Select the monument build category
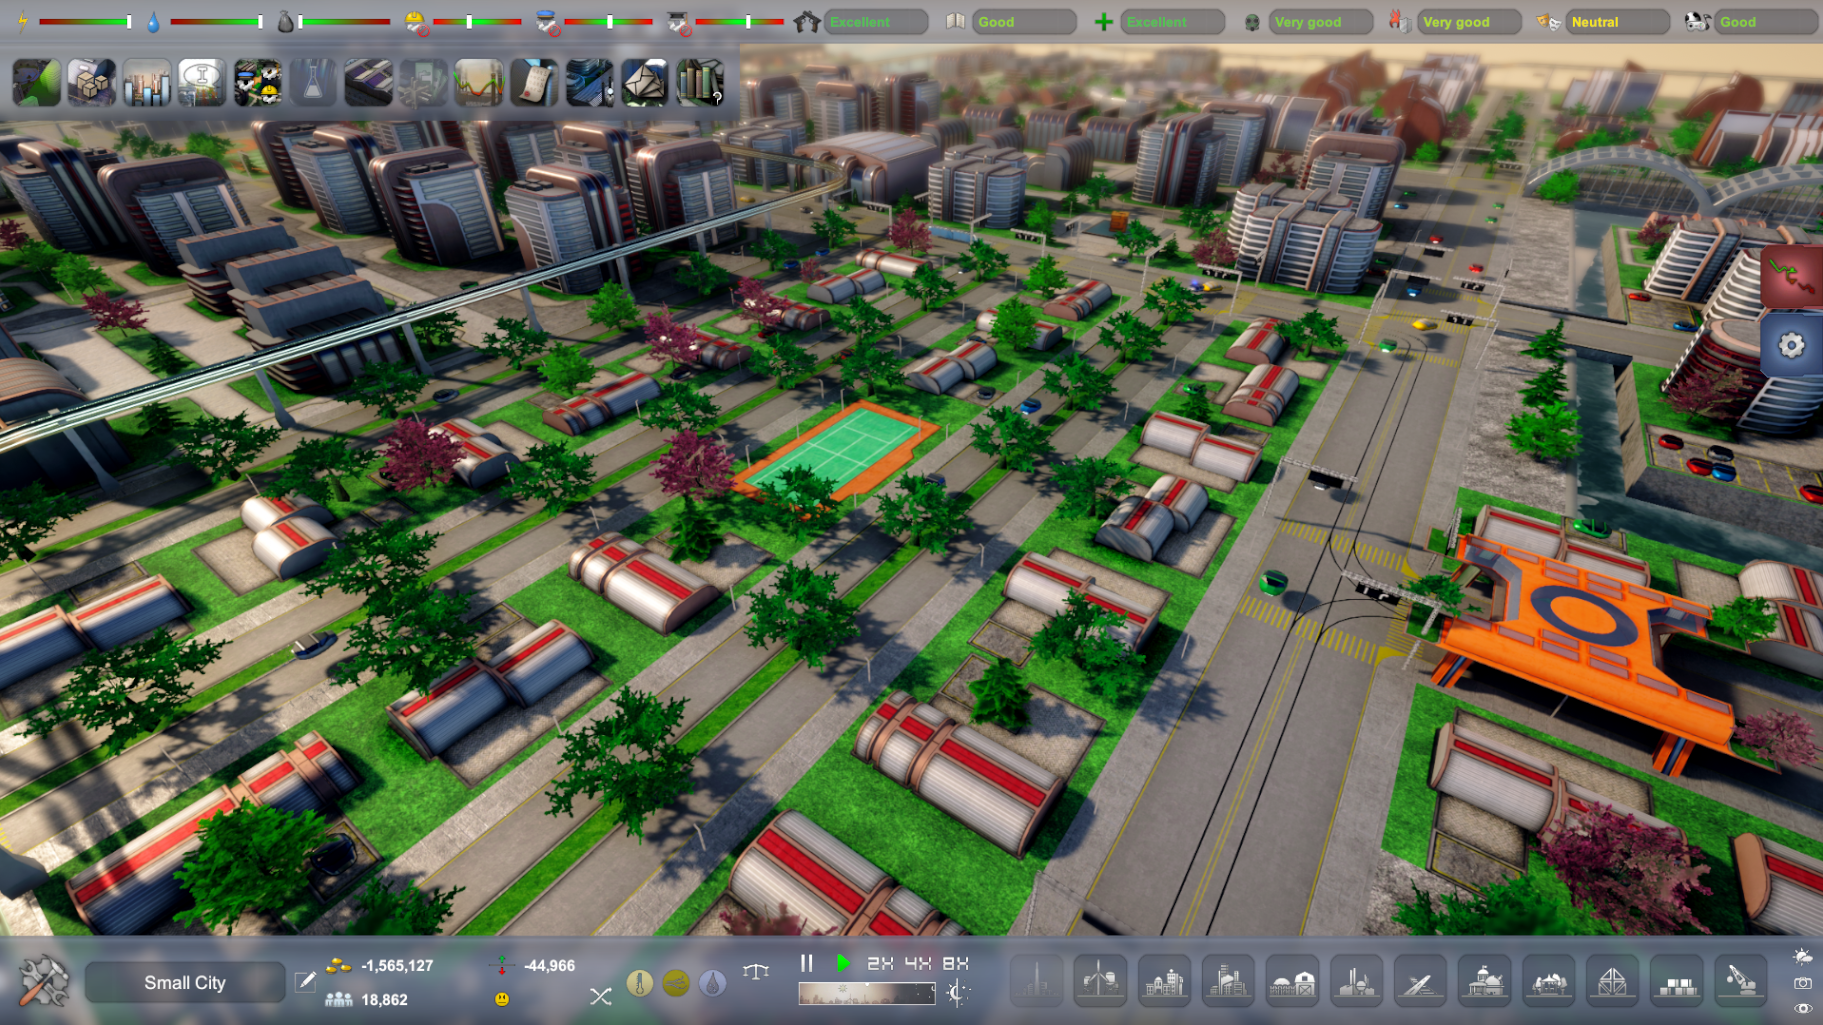The height and width of the screenshot is (1025, 1823). [x=1037, y=980]
